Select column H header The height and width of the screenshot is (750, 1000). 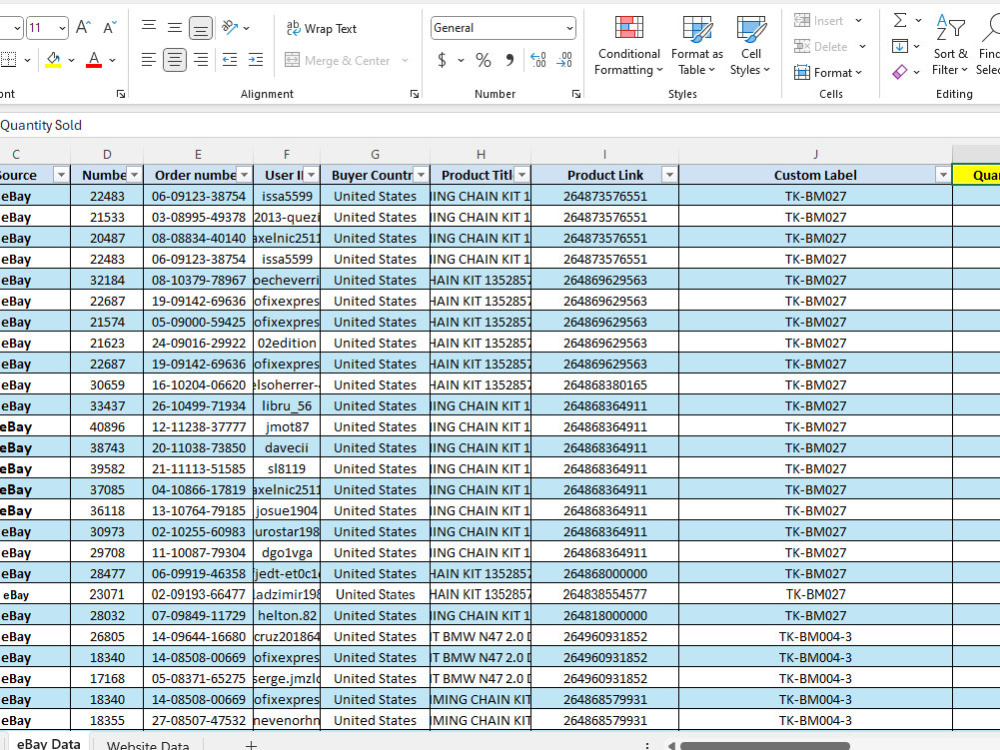pyautogui.click(x=480, y=154)
